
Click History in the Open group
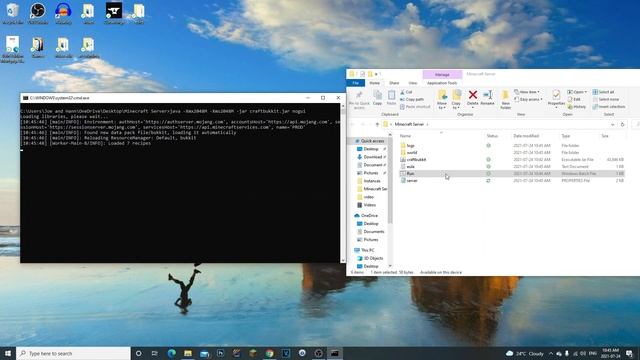coord(577,107)
